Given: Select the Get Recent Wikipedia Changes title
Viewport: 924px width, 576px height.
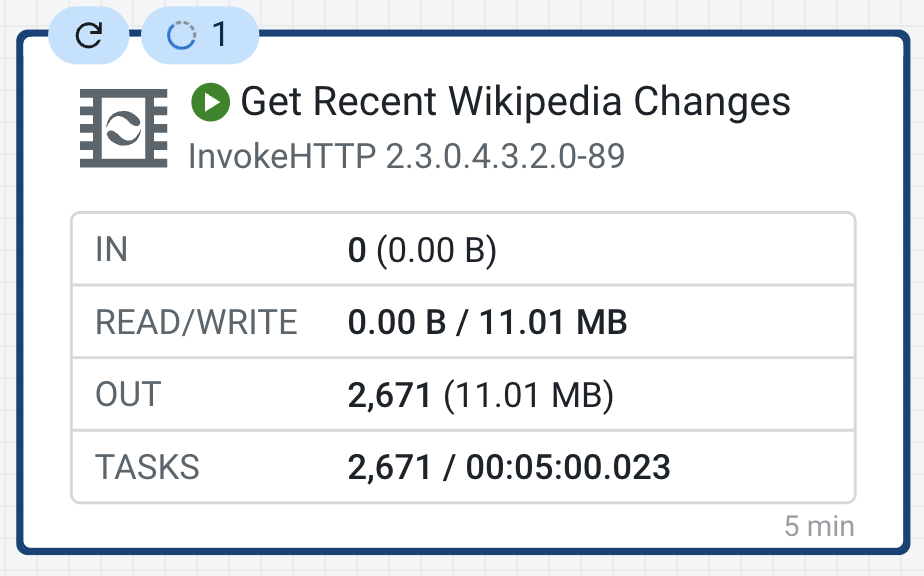Looking at the screenshot, I should click(x=515, y=102).
